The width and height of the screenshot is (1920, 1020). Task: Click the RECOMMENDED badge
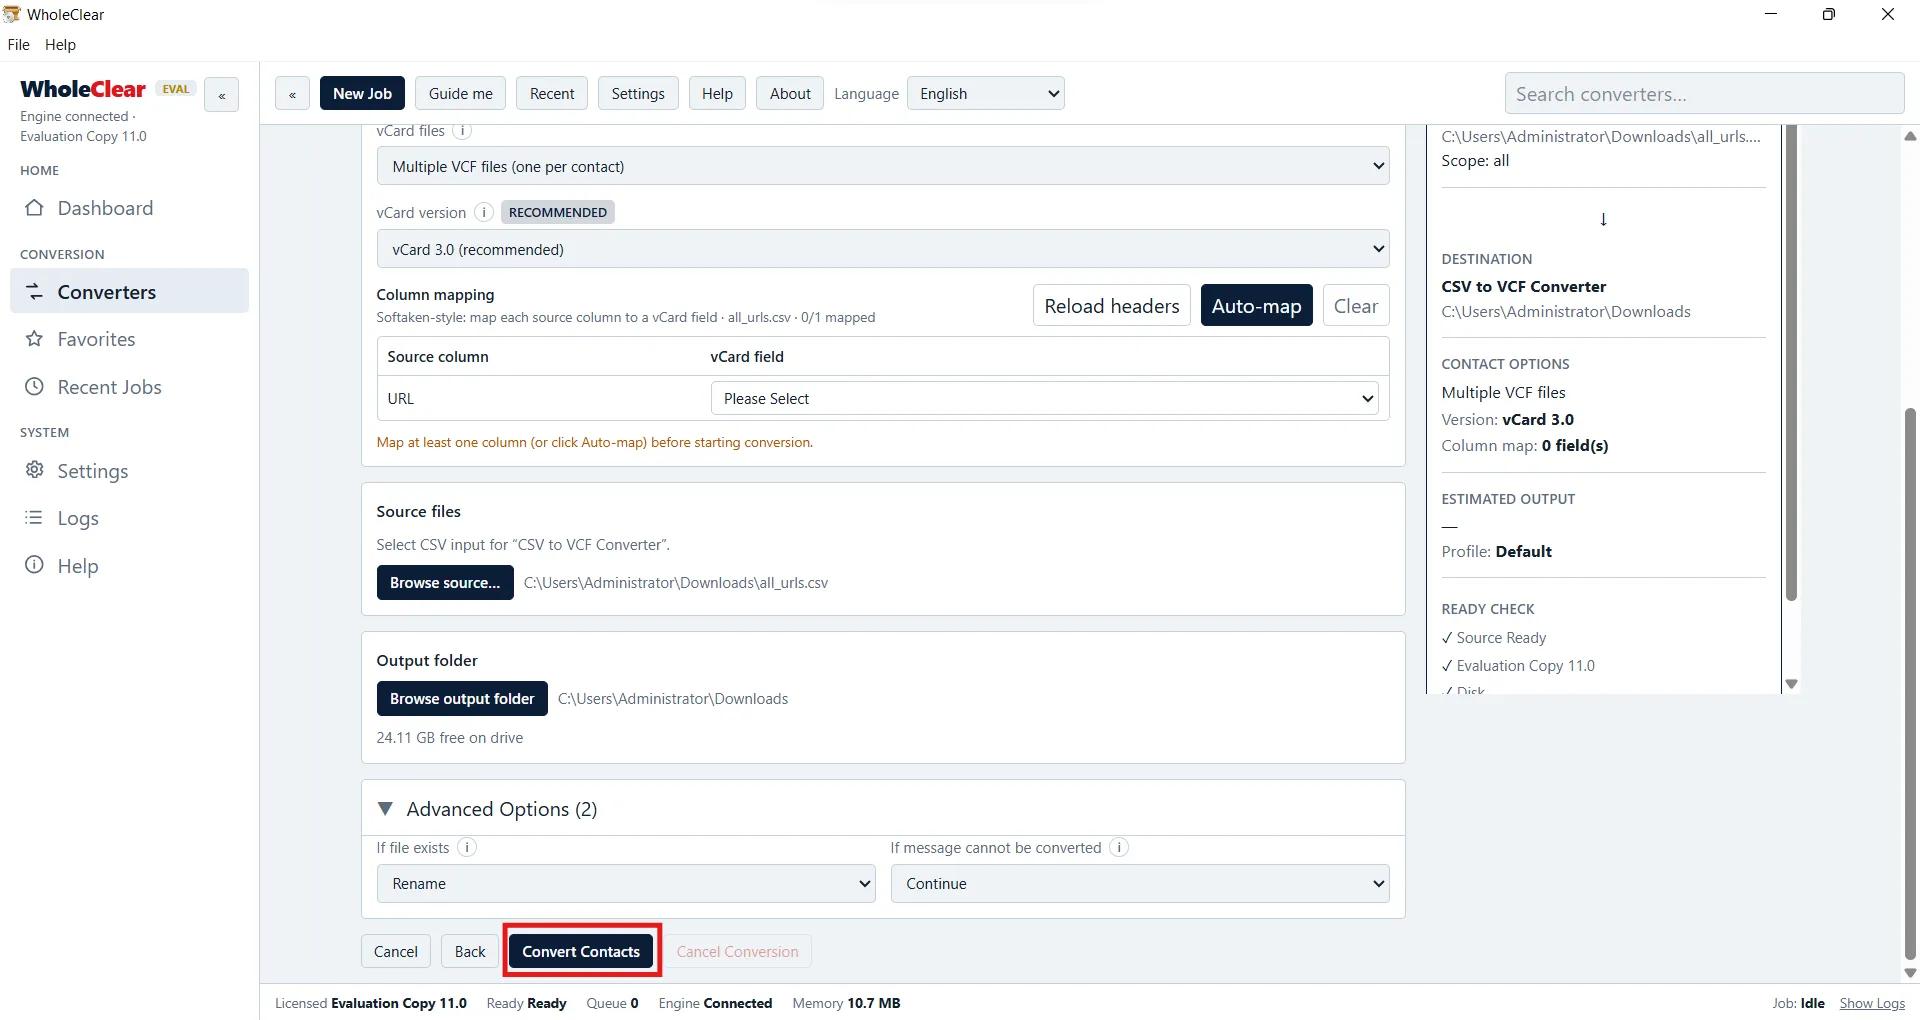[557, 212]
